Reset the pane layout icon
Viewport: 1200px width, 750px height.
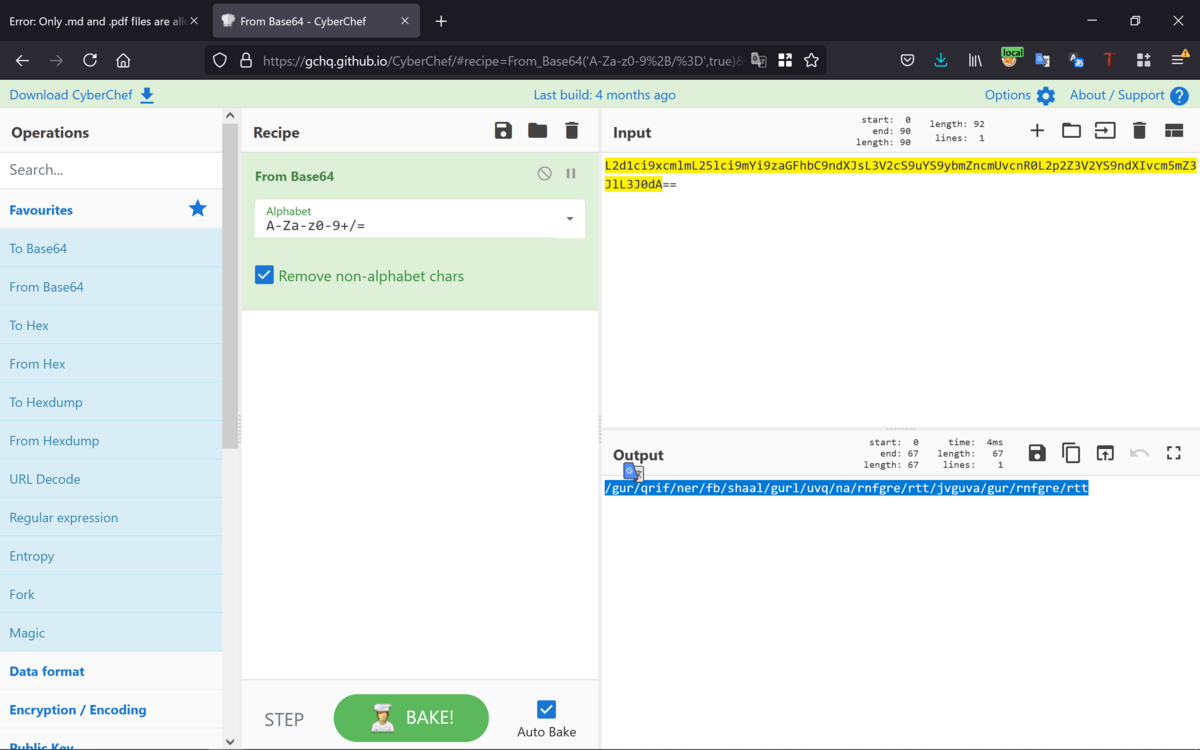[x=1174, y=130]
